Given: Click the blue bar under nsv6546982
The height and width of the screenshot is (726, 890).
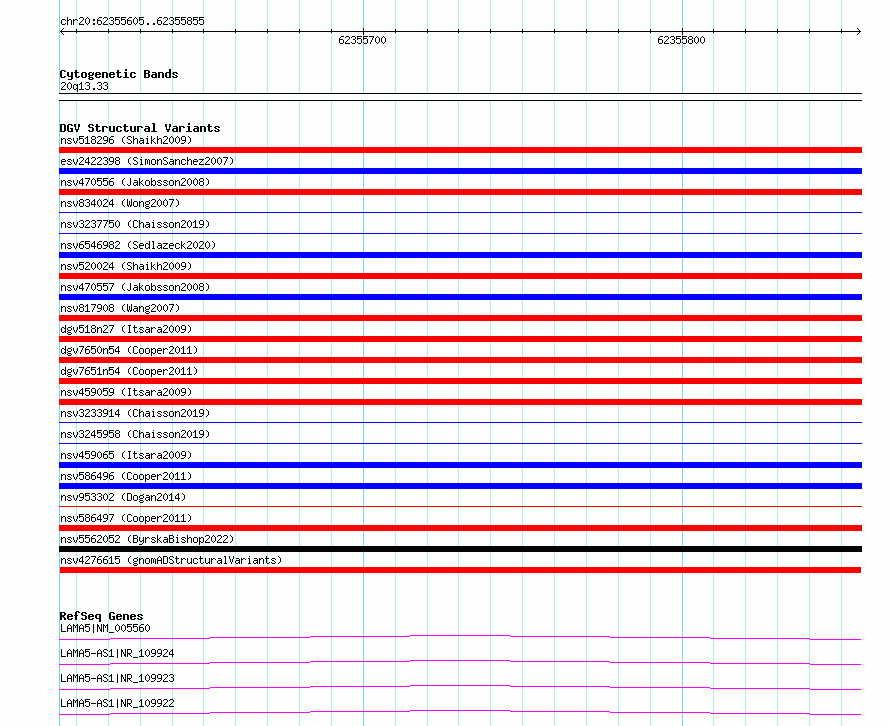Looking at the screenshot, I should coord(460,255).
